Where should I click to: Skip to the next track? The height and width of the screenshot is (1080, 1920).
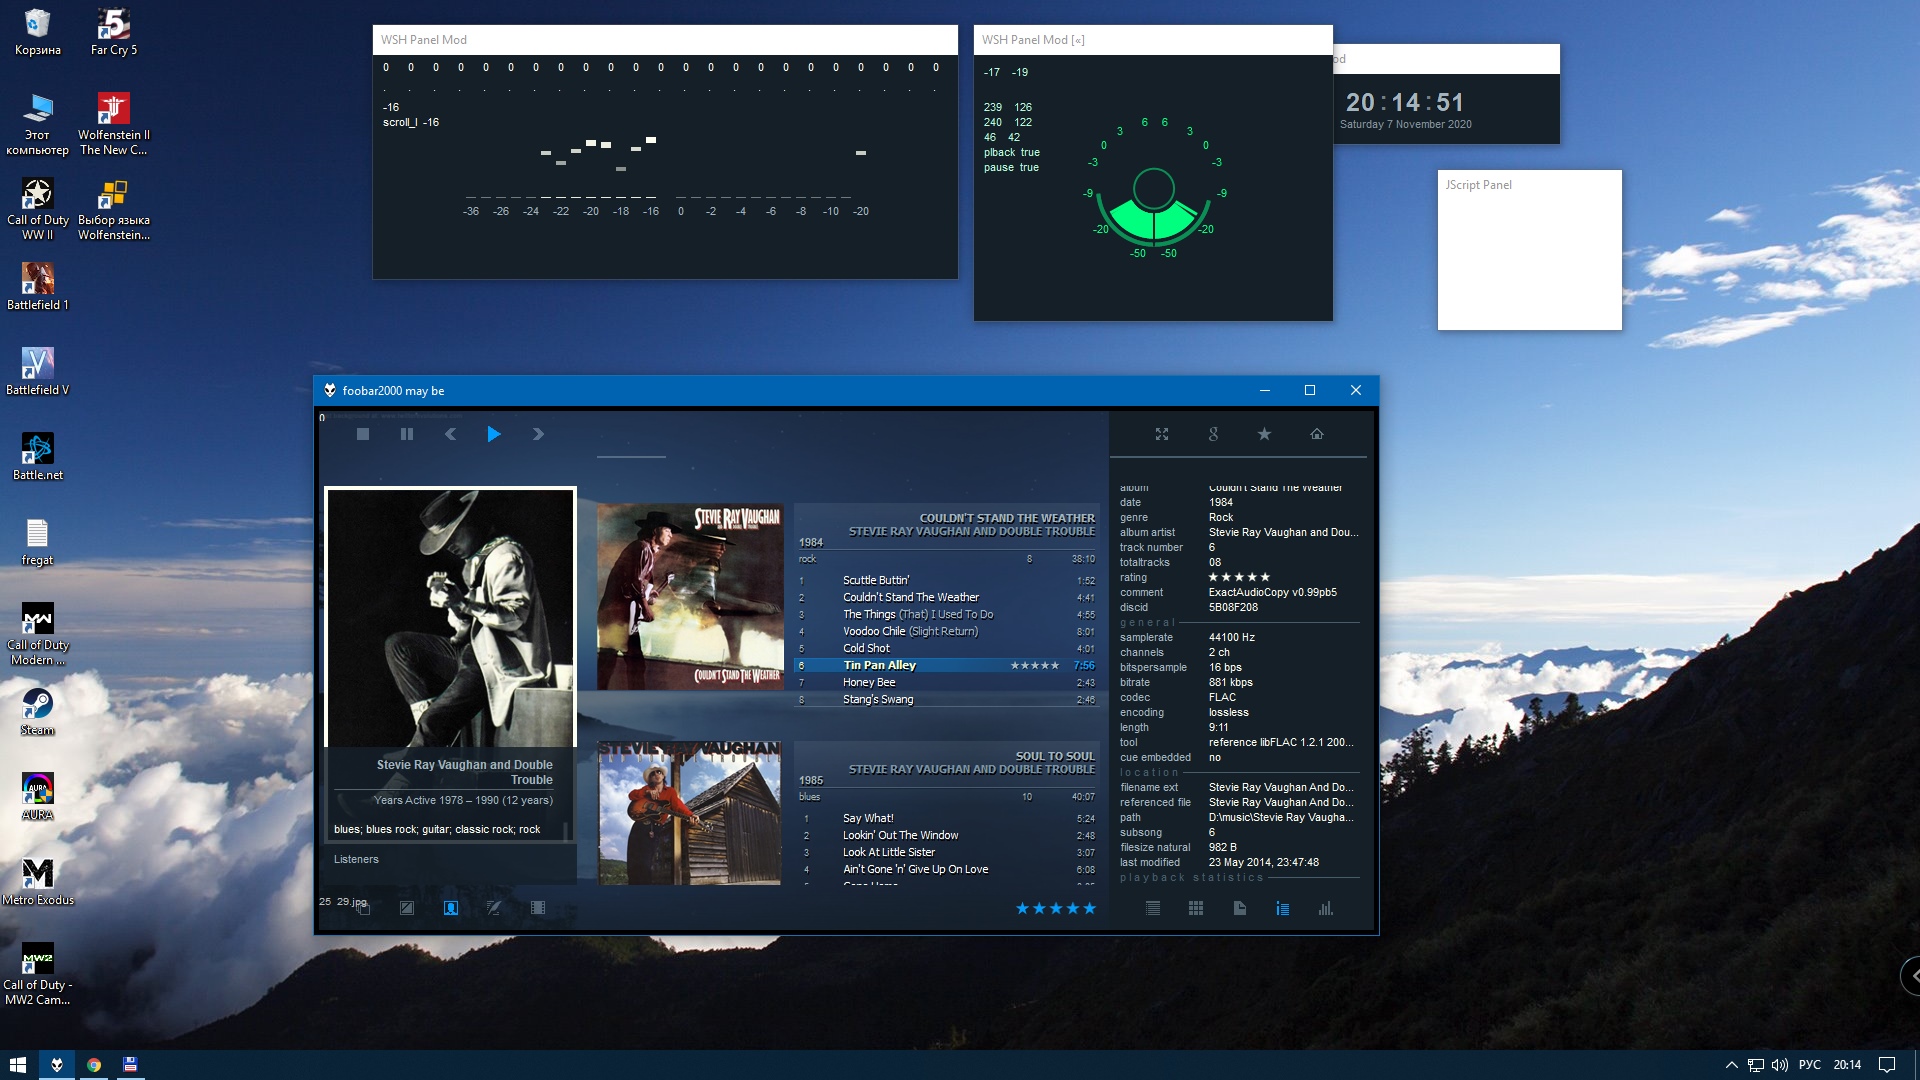(538, 434)
